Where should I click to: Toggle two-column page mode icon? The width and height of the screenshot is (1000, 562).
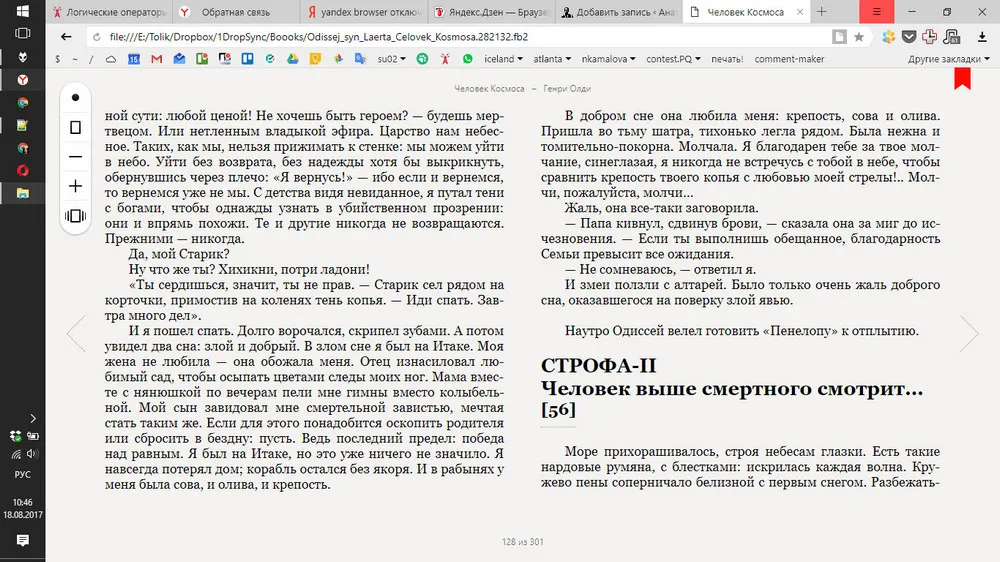(x=75, y=216)
